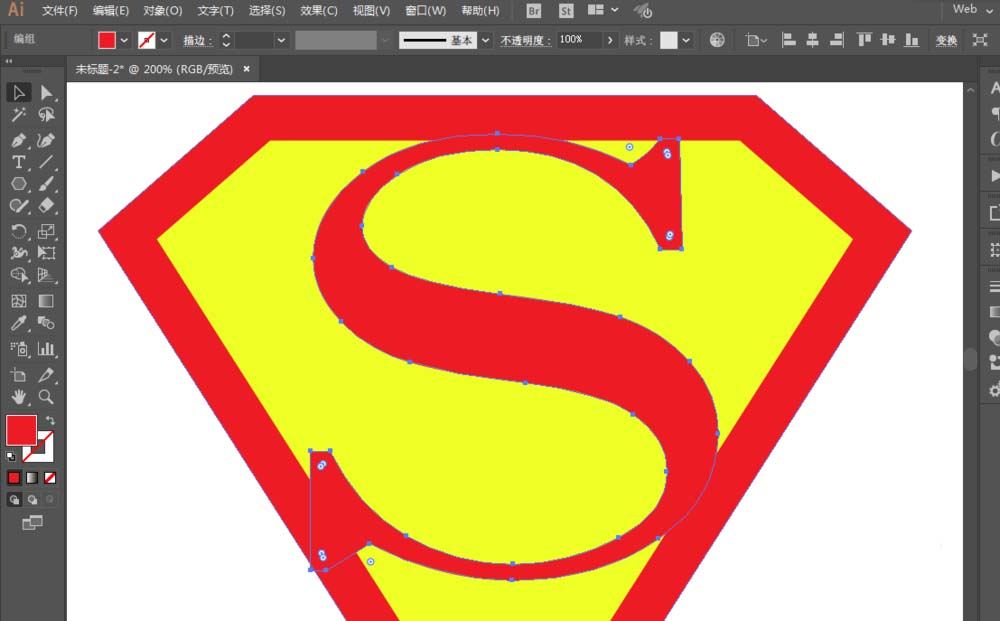Click the GPU performance rocket icon
The image size is (1000, 621).
(x=643, y=10)
